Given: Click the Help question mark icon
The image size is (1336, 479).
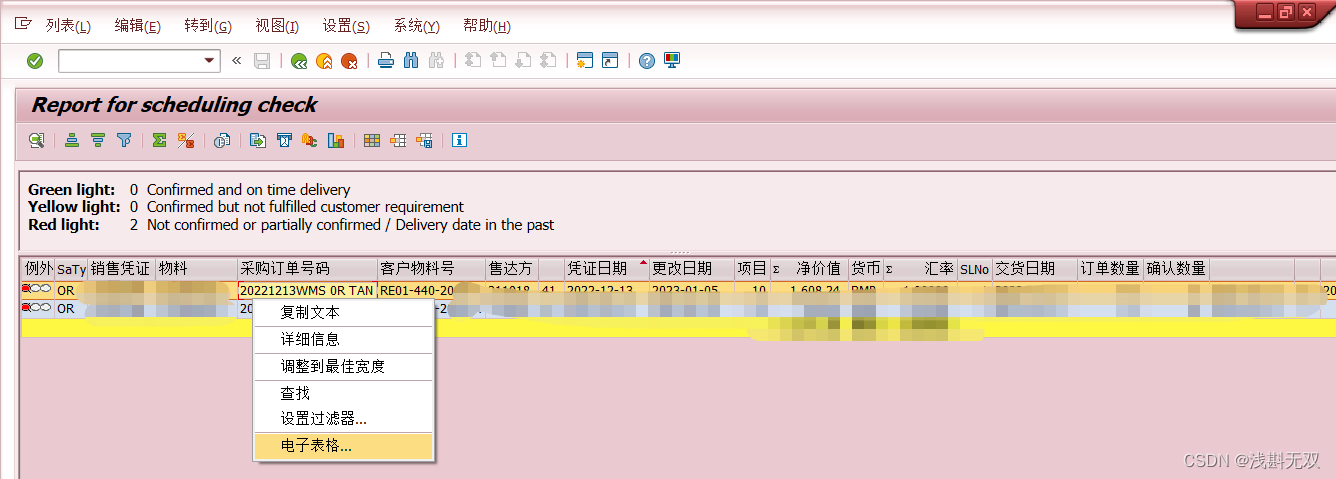Looking at the screenshot, I should coord(647,61).
